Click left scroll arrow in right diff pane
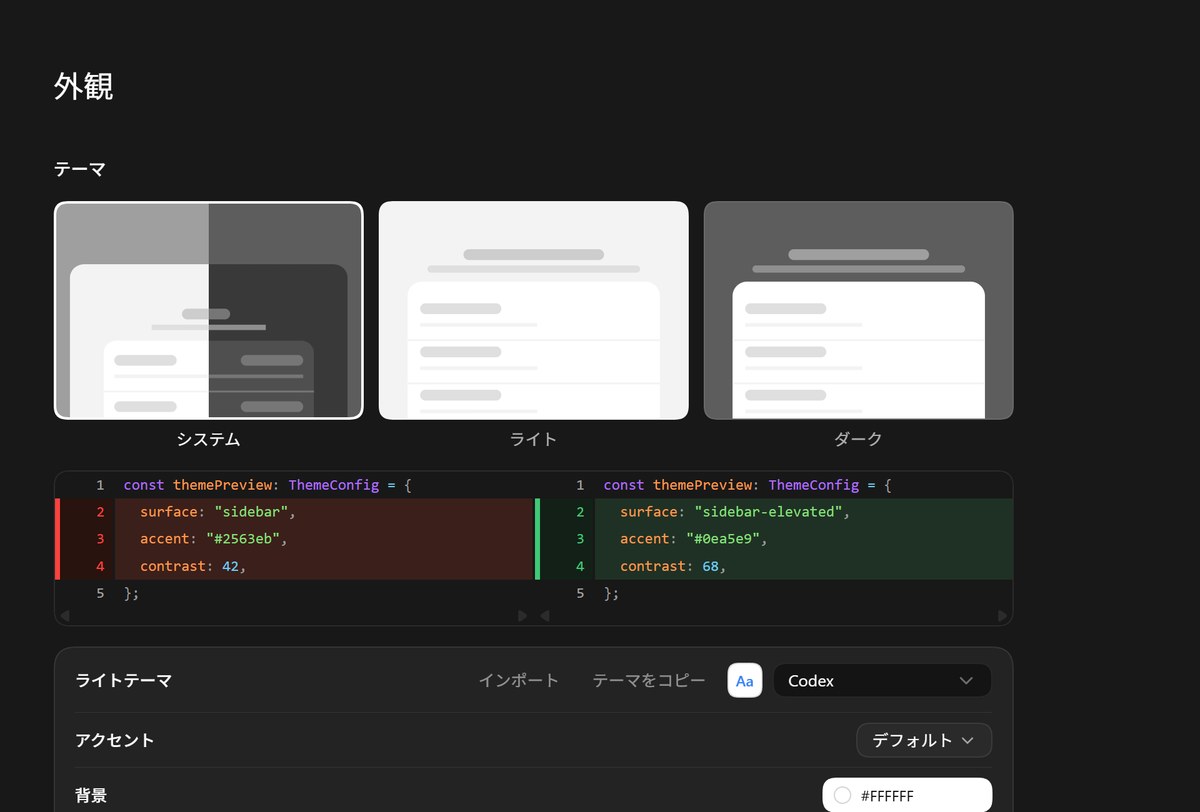This screenshot has height=812, width=1200. (x=545, y=616)
